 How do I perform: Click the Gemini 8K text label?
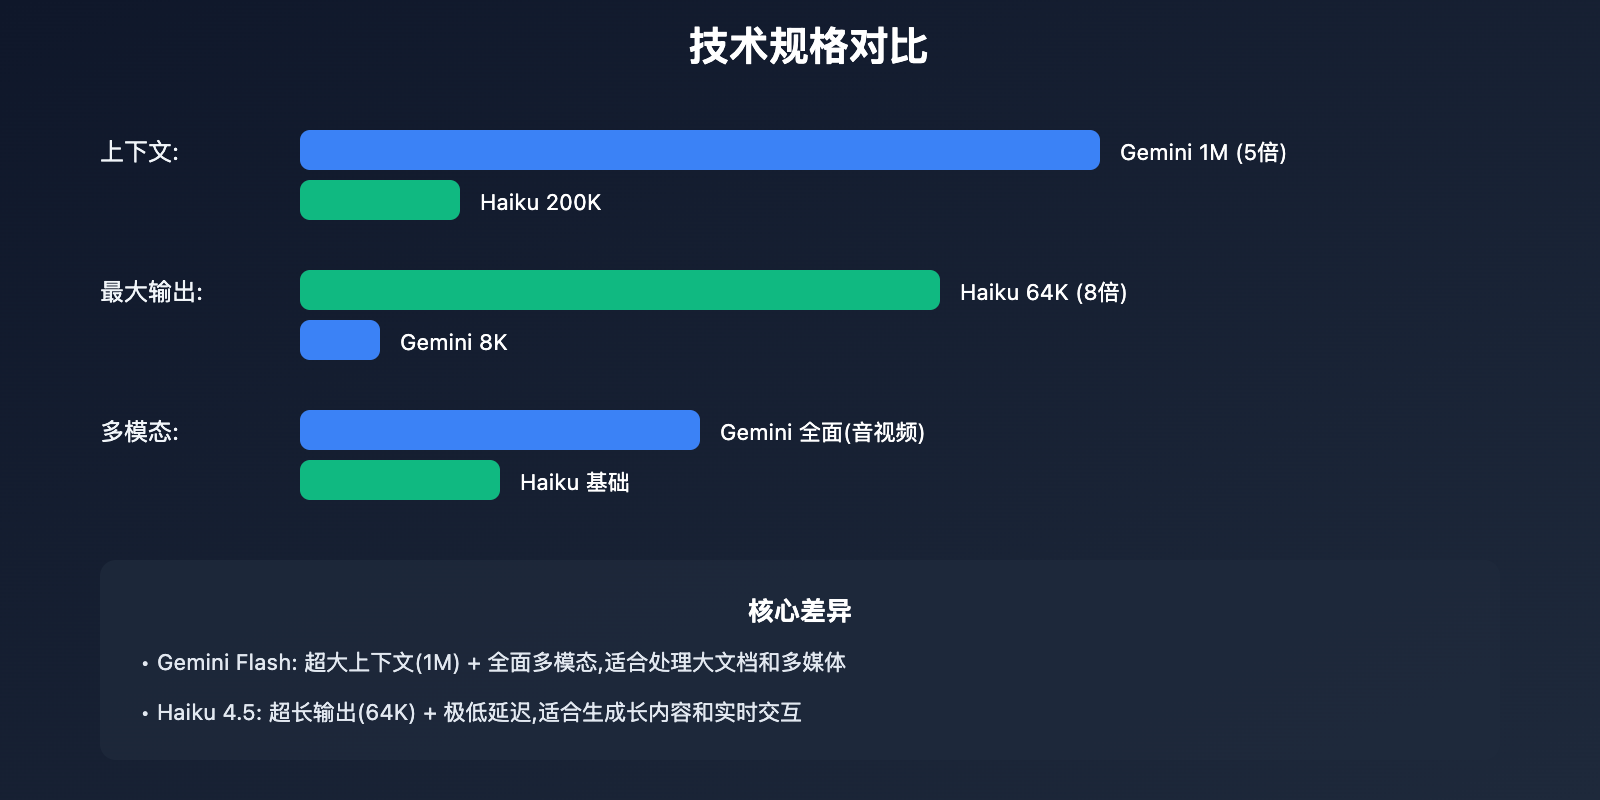(x=453, y=342)
